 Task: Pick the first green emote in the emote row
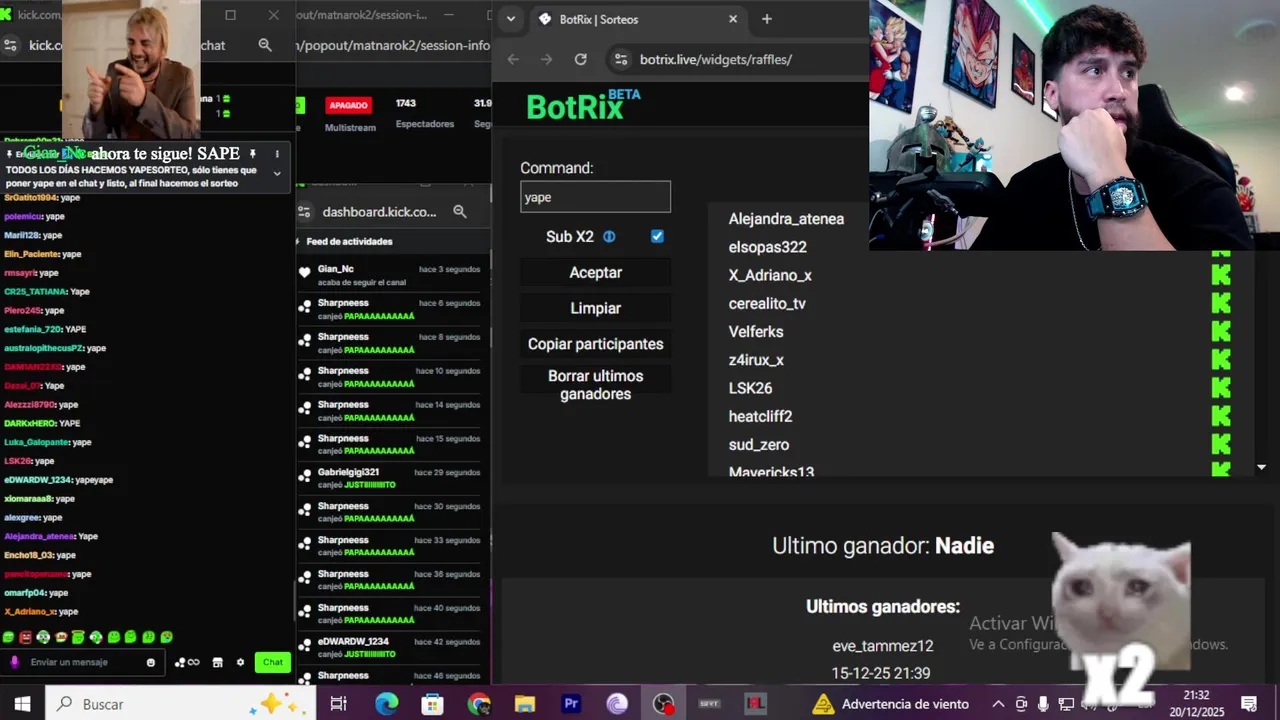[8, 637]
